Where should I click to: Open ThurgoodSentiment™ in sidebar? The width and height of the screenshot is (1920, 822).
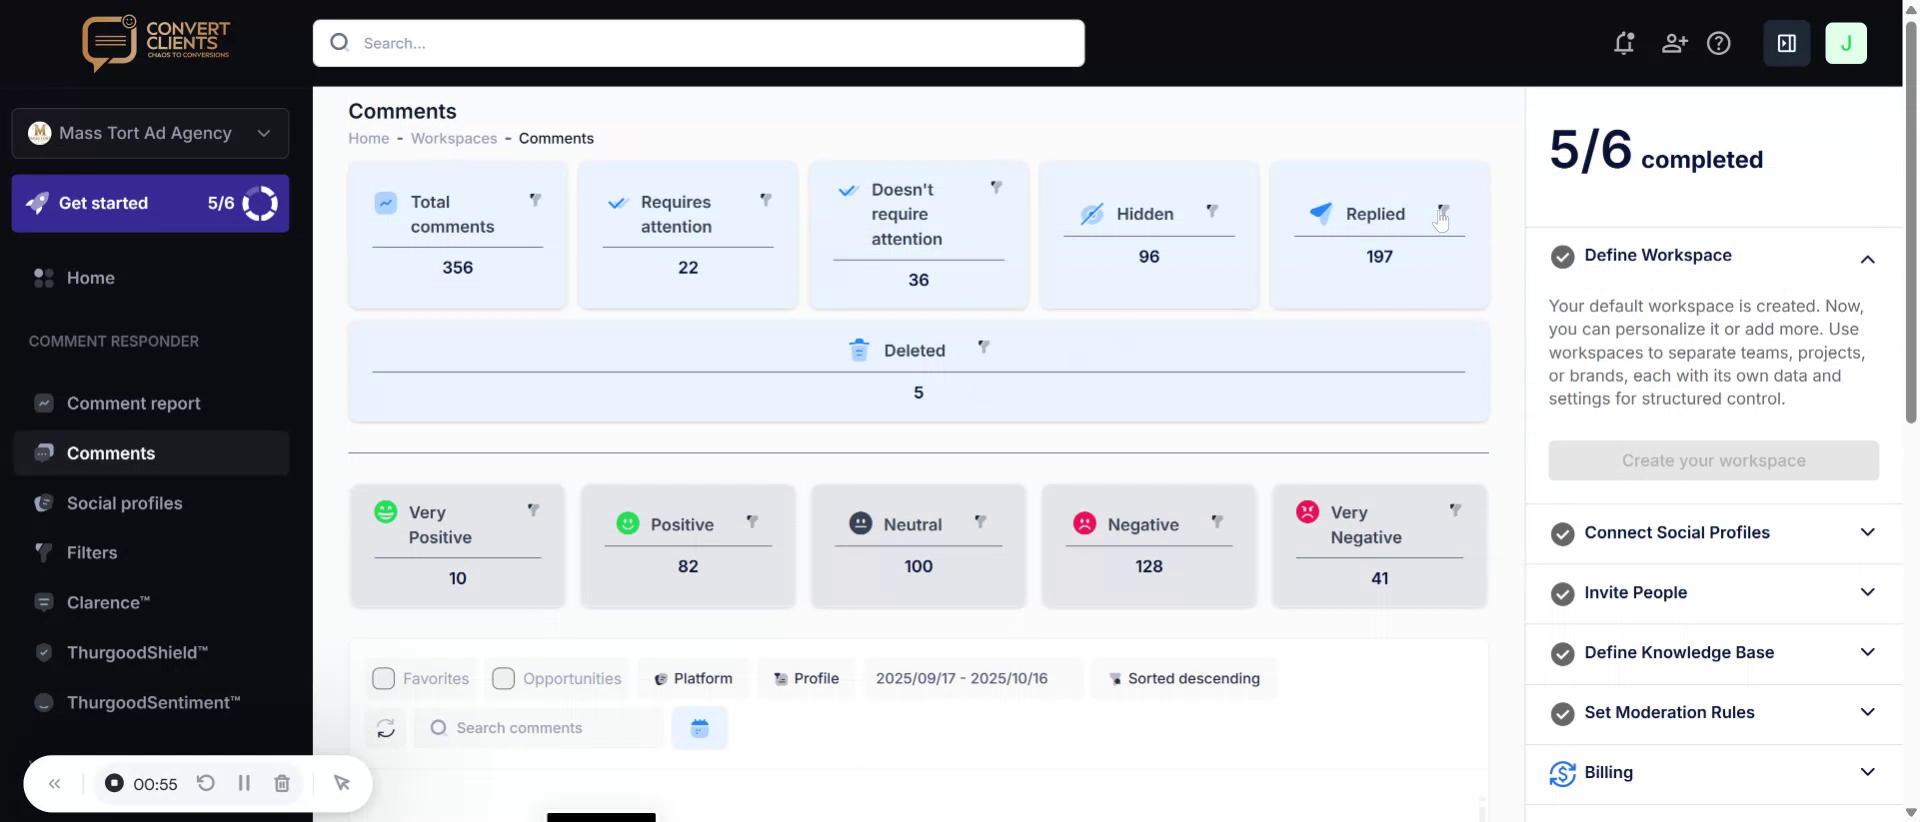[153, 702]
